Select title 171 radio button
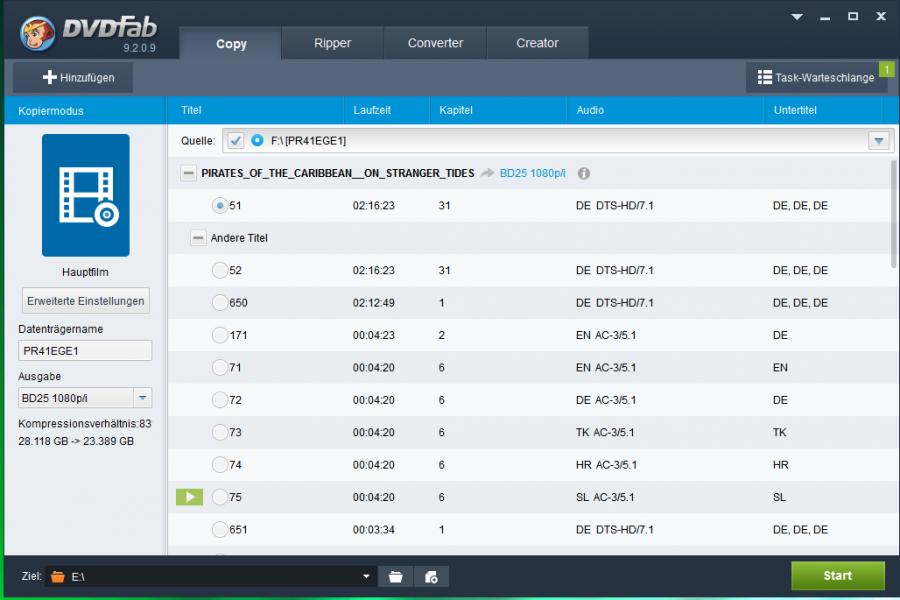 220,335
